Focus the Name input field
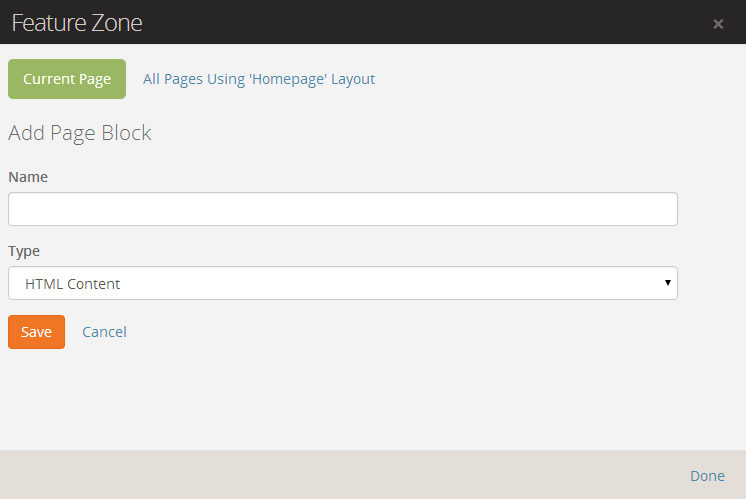Screen dimensions: 746x499 (x=343, y=209)
